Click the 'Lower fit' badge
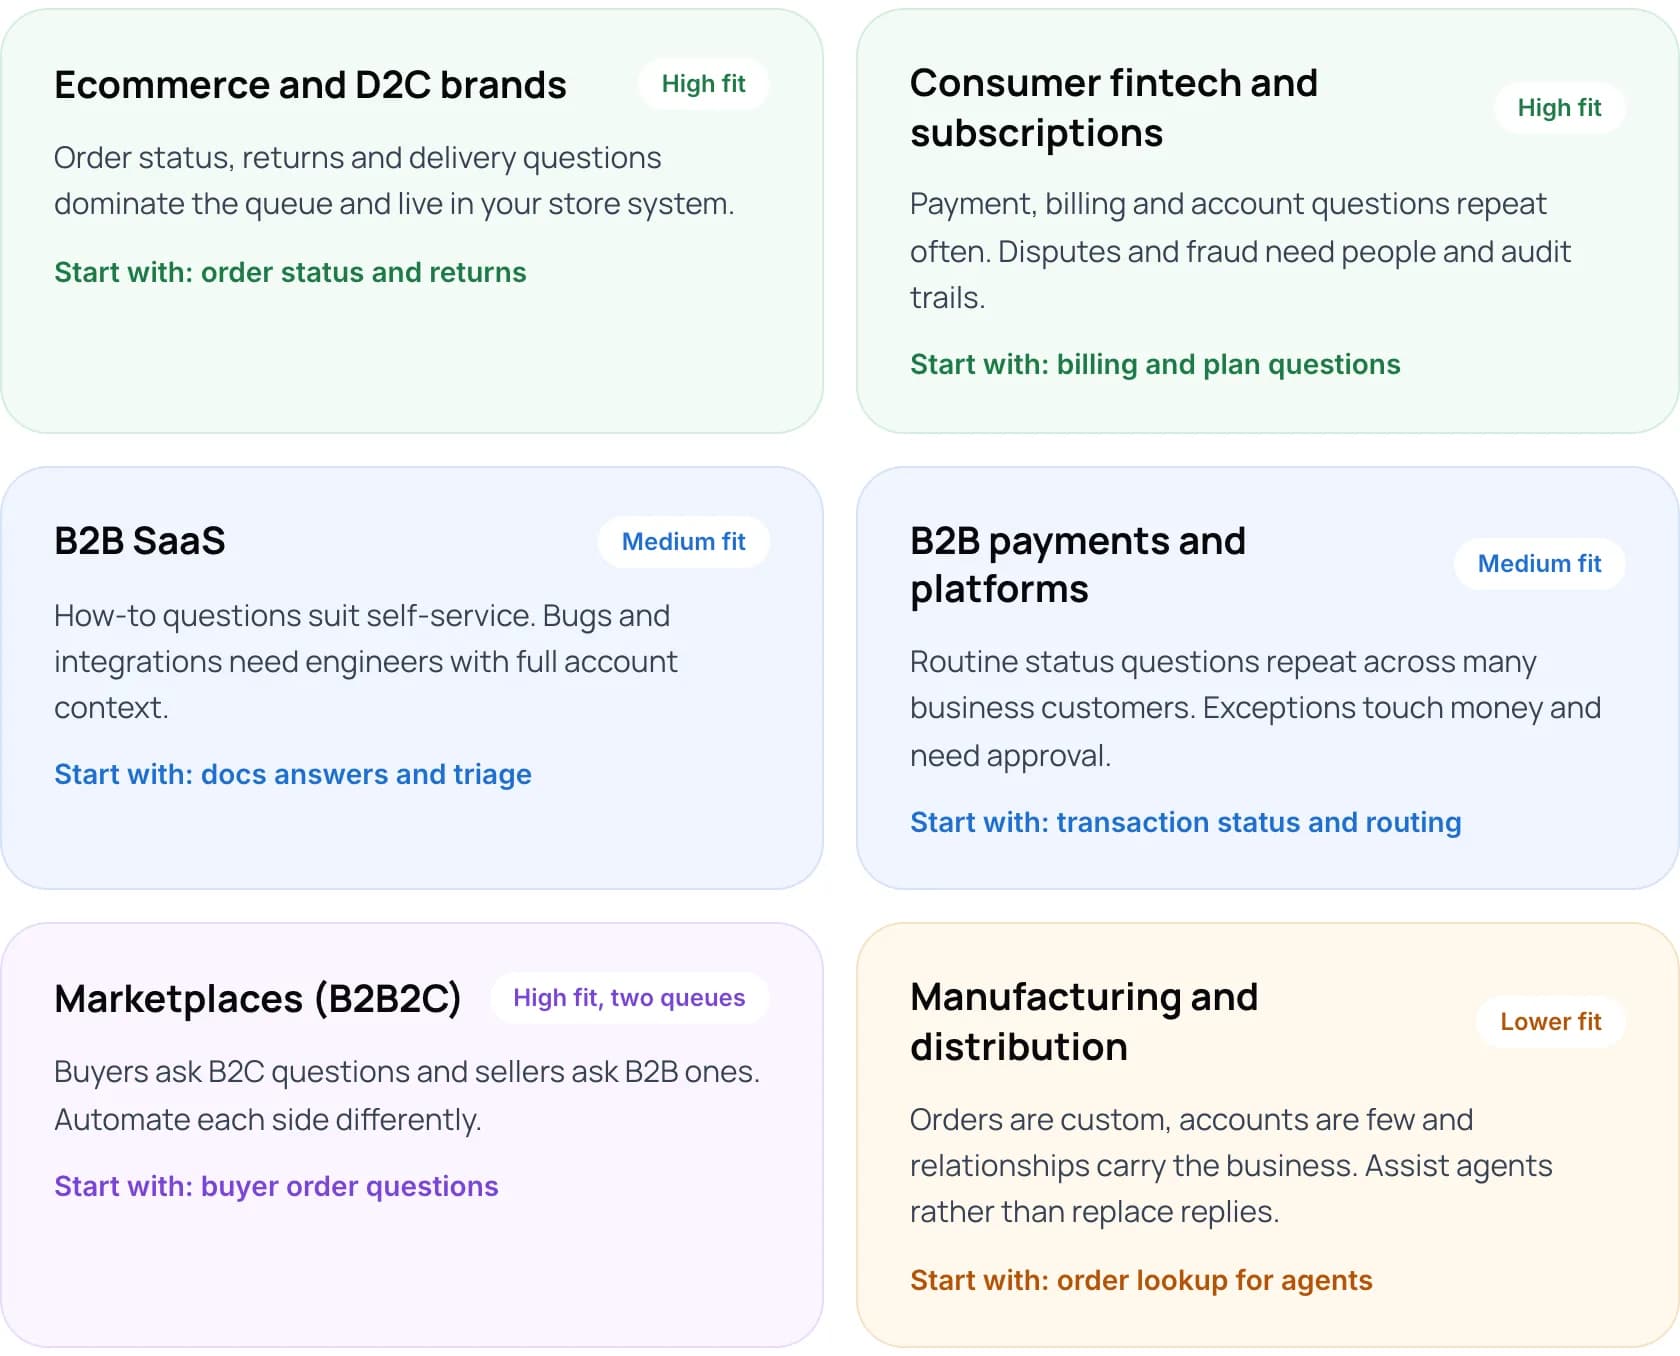This screenshot has width=1680, height=1356. [1550, 1022]
